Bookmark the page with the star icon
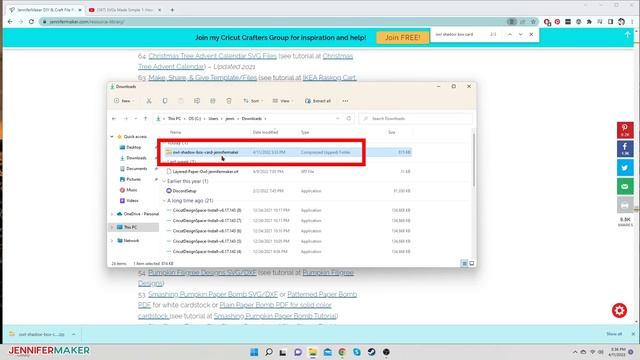The image size is (640, 360). pos(533,22)
